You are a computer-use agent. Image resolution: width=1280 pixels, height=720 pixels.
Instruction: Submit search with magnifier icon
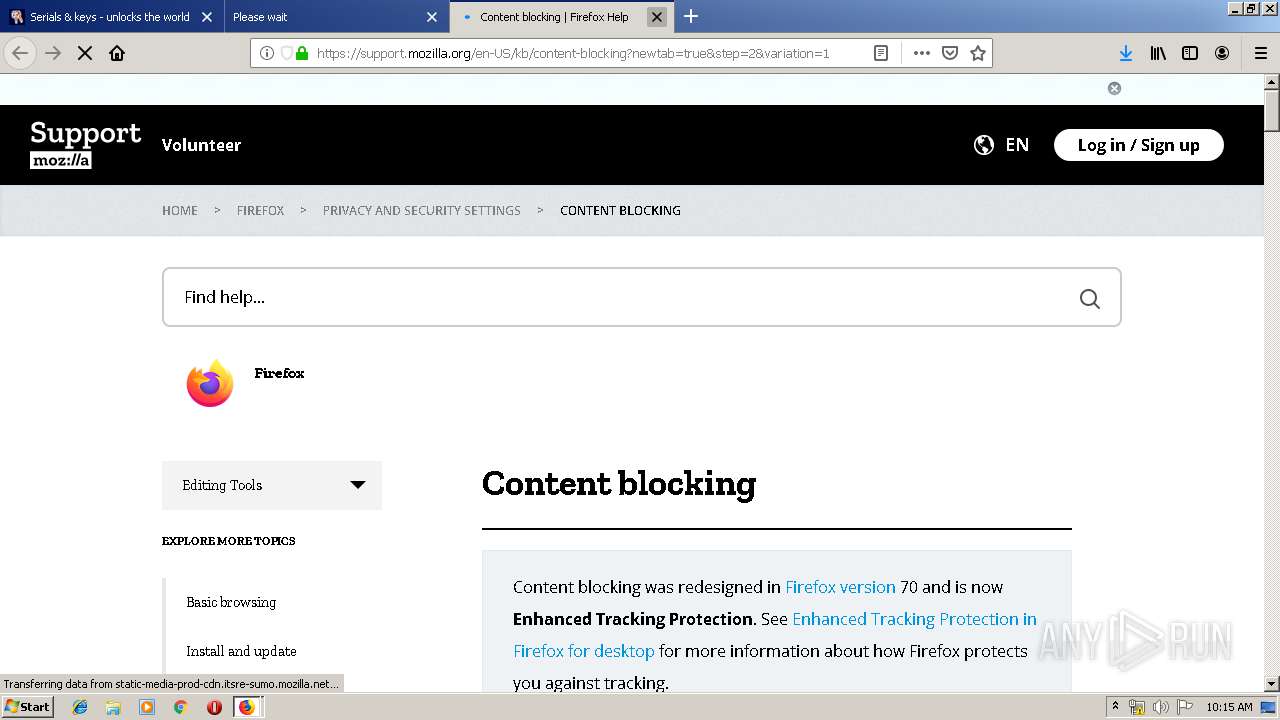coord(1090,298)
